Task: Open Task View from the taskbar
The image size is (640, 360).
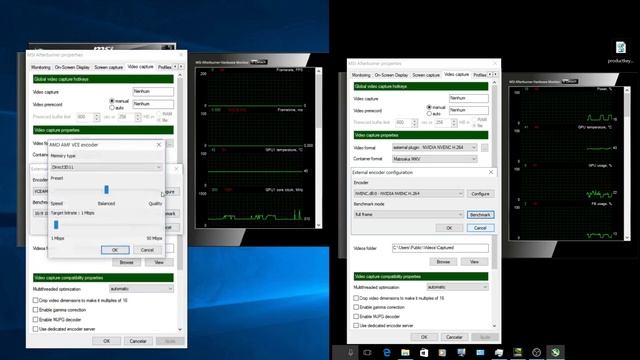Action: pos(367,352)
